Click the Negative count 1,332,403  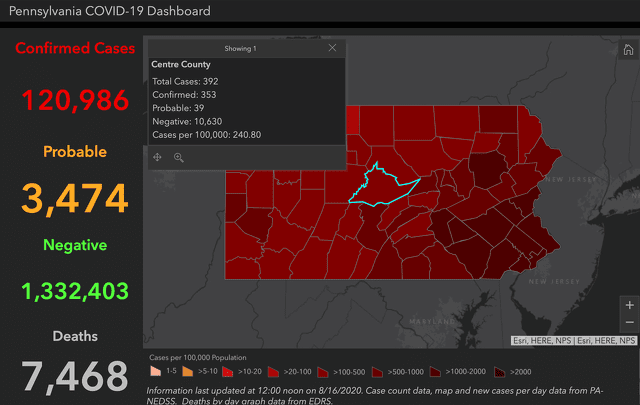[x=75, y=291]
